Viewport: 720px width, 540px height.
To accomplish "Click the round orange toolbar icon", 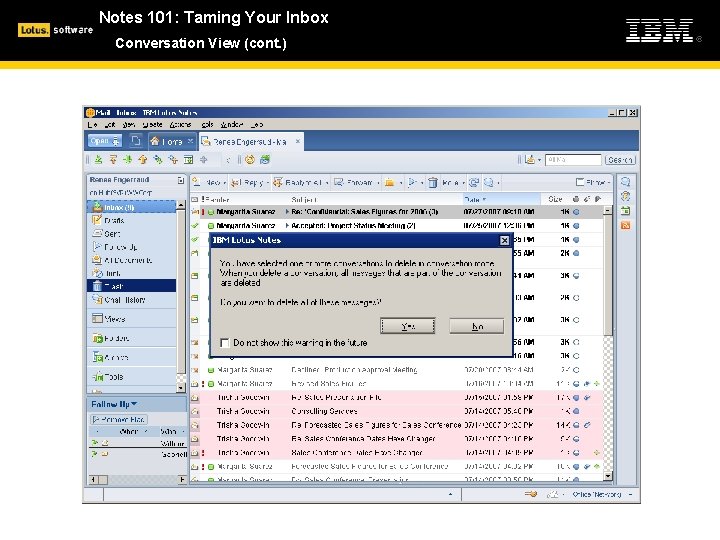I will (250, 160).
